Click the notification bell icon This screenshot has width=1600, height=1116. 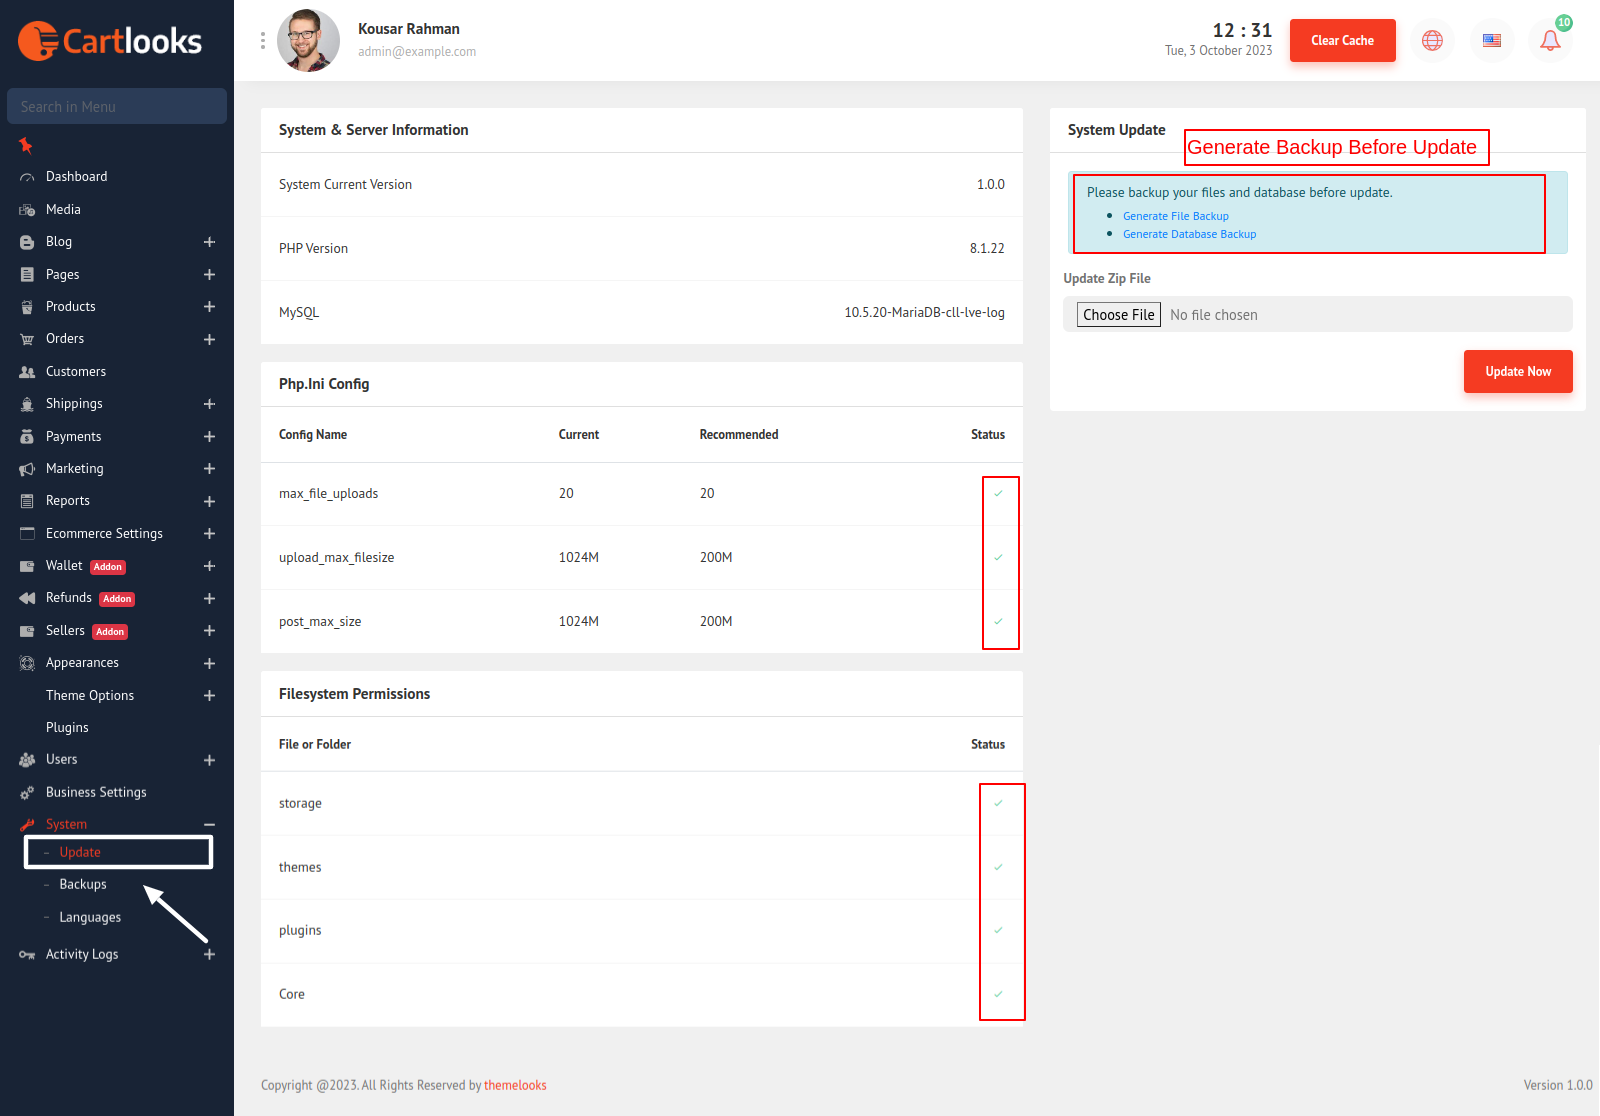click(1550, 41)
